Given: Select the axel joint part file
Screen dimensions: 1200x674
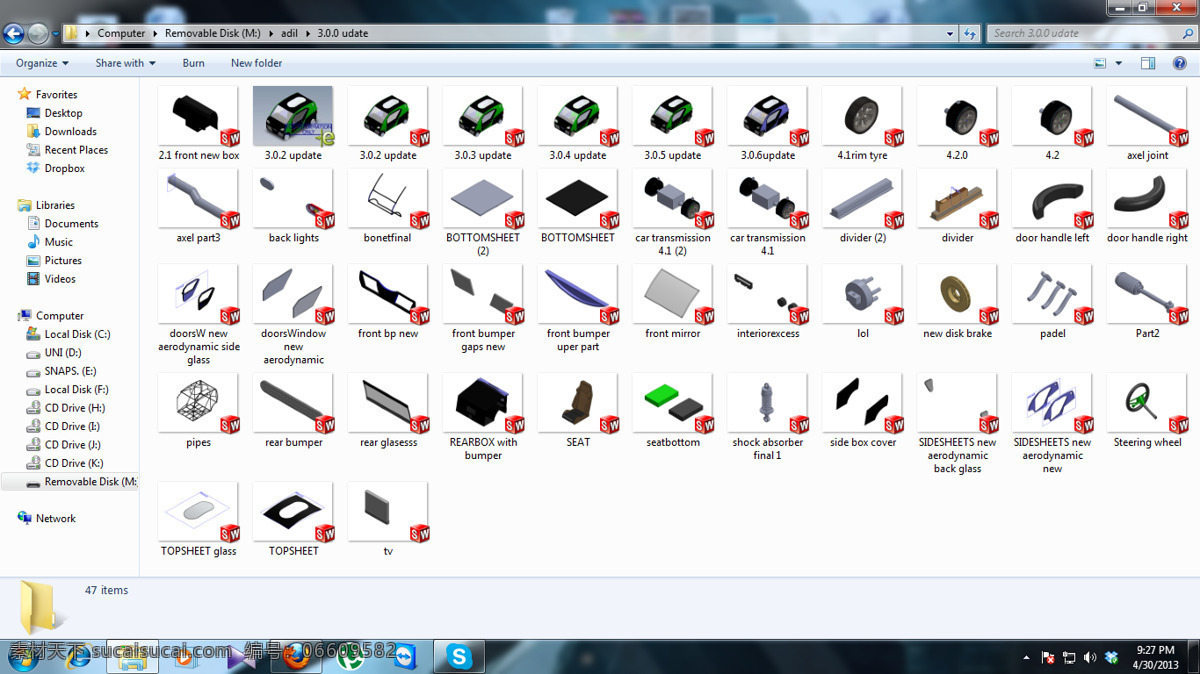Looking at the screenshot, I should [1147, 124].
